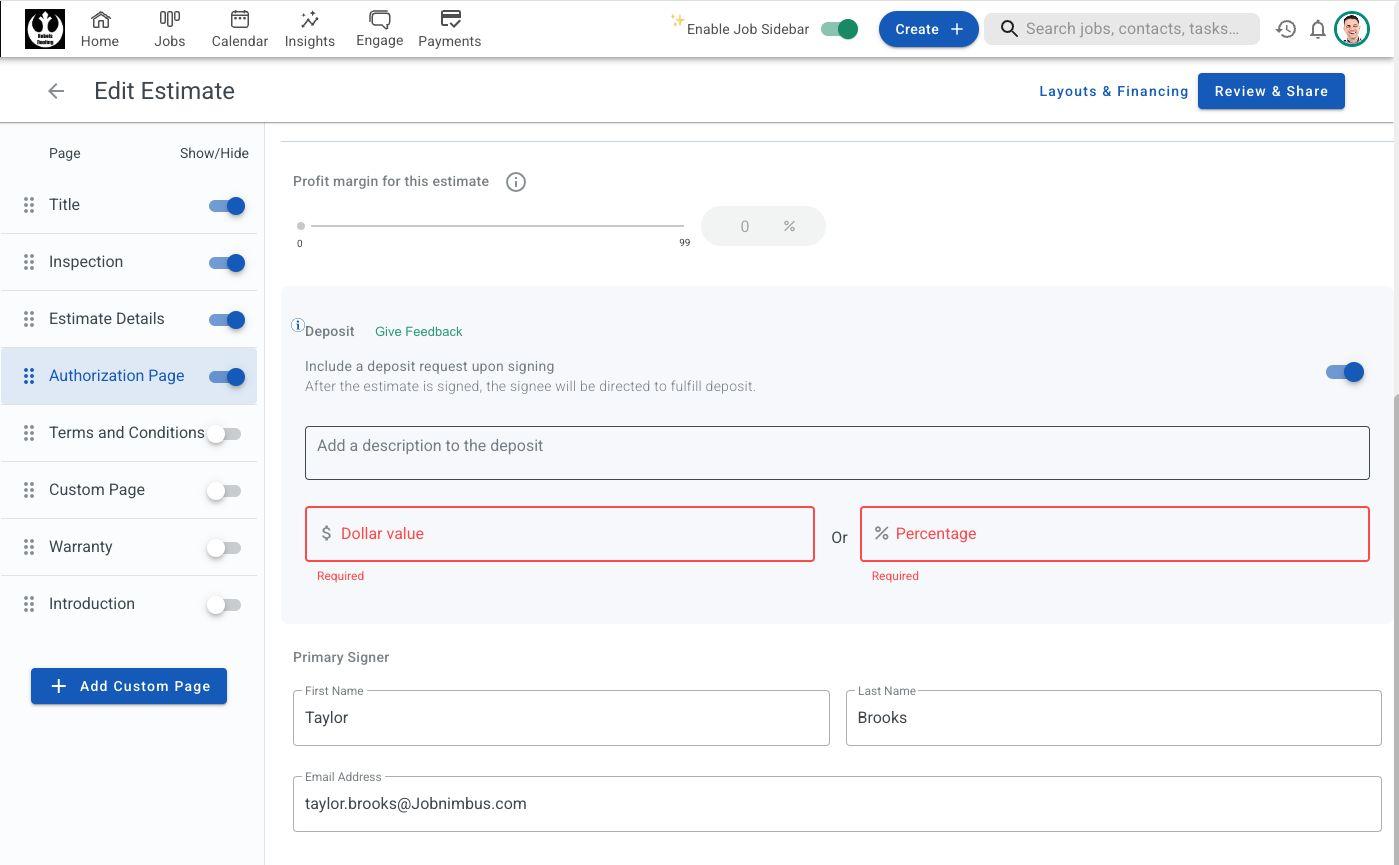Open the Create button menu
The image size is (1399, 865).
coord(928,29)
